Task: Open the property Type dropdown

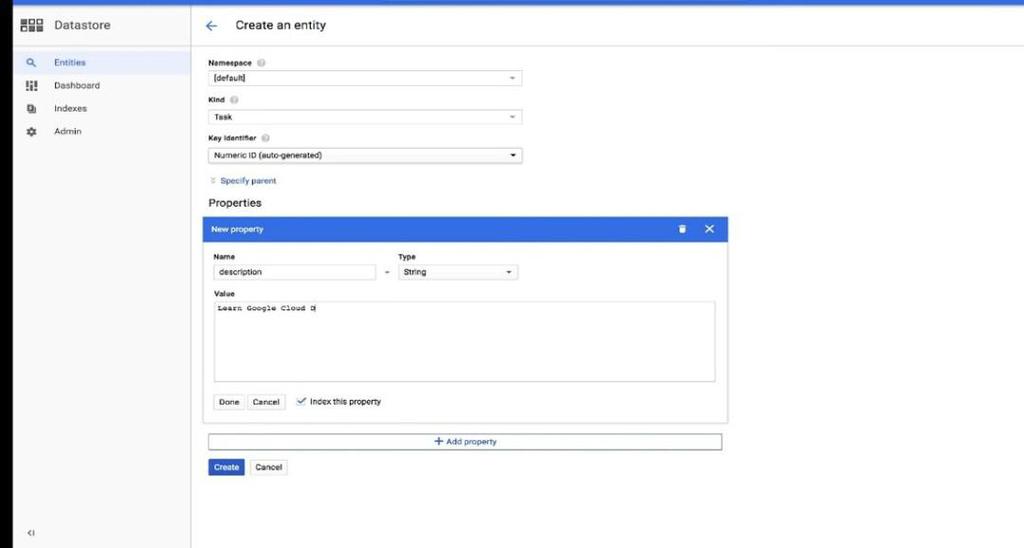Action: pos(458,272)
